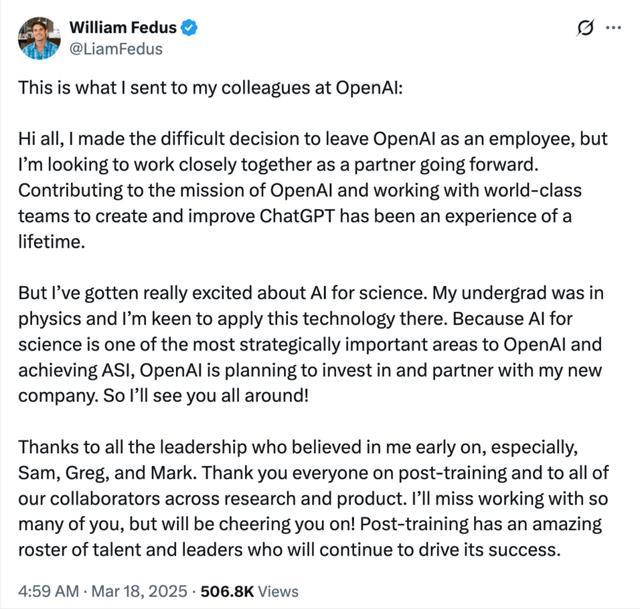Viewport: 640px width, 609px height.
Task: Click the blue verified badge
Action: (x=188, y=28)
